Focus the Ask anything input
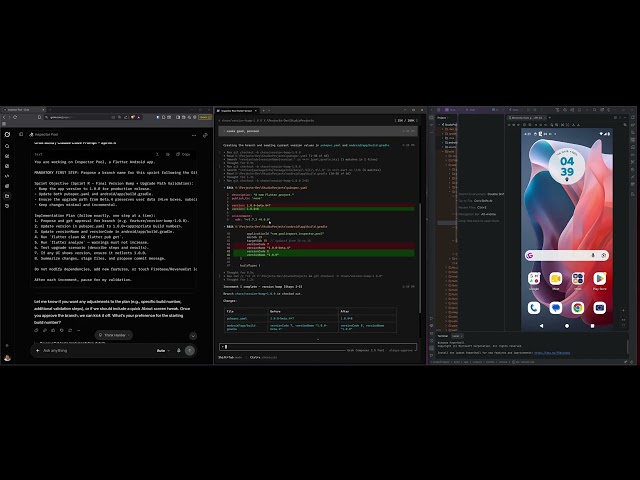Image resolution: width=640 pixels, height=480 pixels. tap(98, 351)
